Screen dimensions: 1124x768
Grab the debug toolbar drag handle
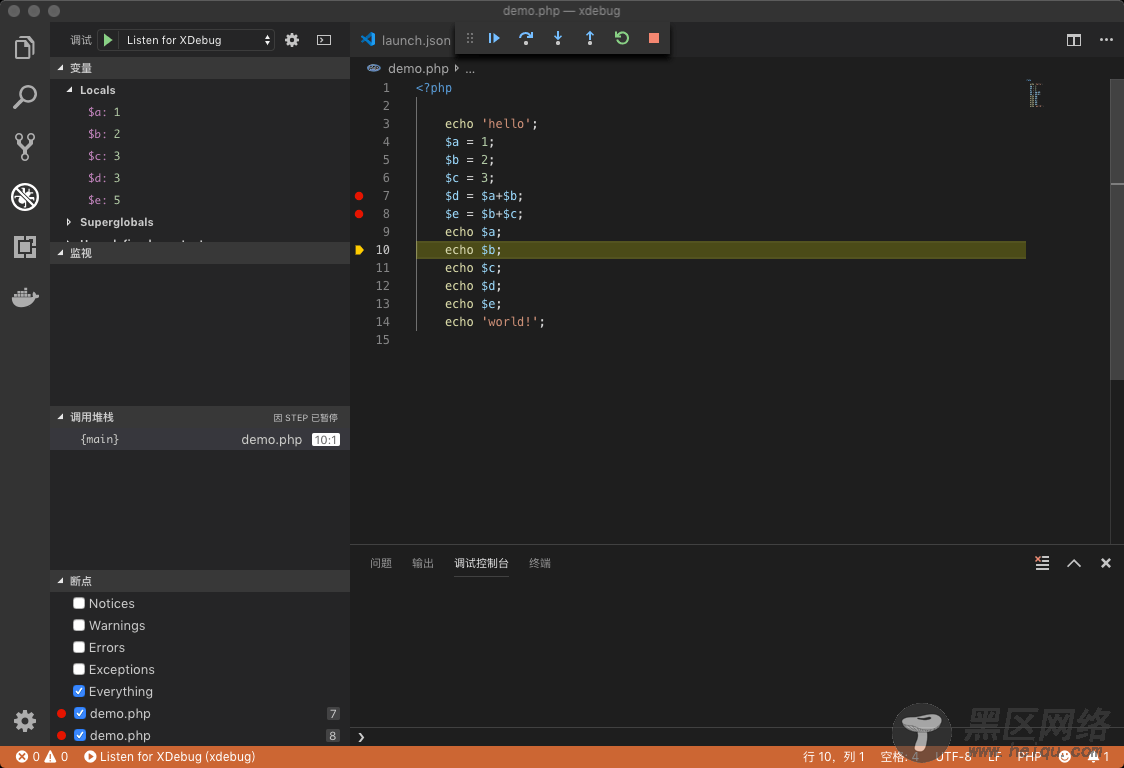[x=470, y=38]
